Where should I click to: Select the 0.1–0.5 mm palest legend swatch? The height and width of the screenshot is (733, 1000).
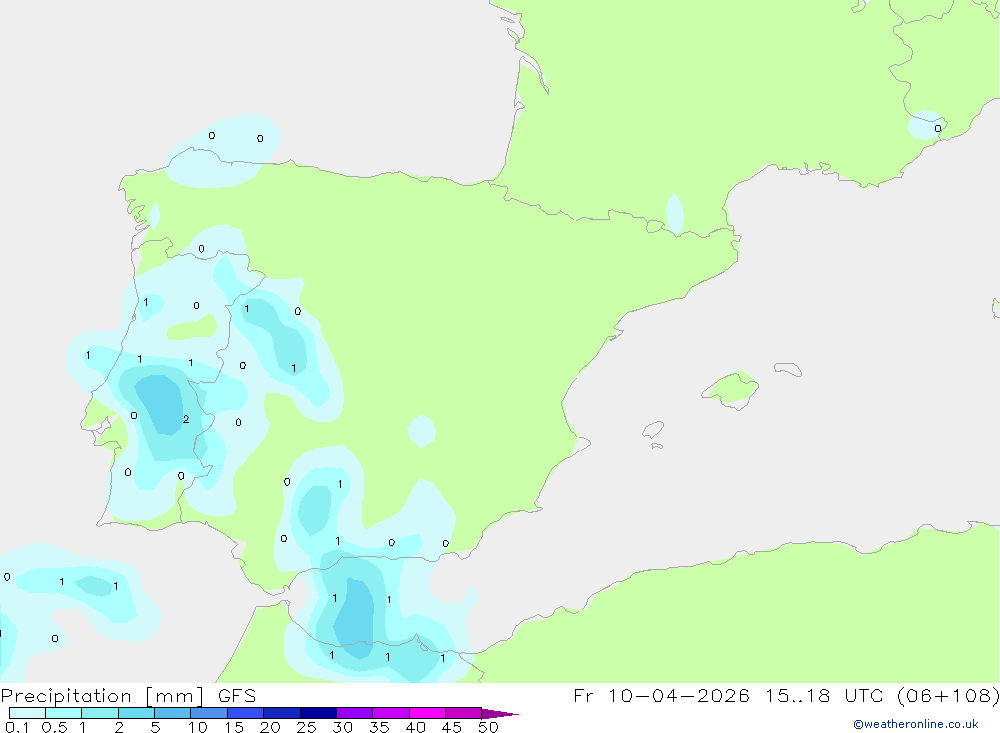27,713
